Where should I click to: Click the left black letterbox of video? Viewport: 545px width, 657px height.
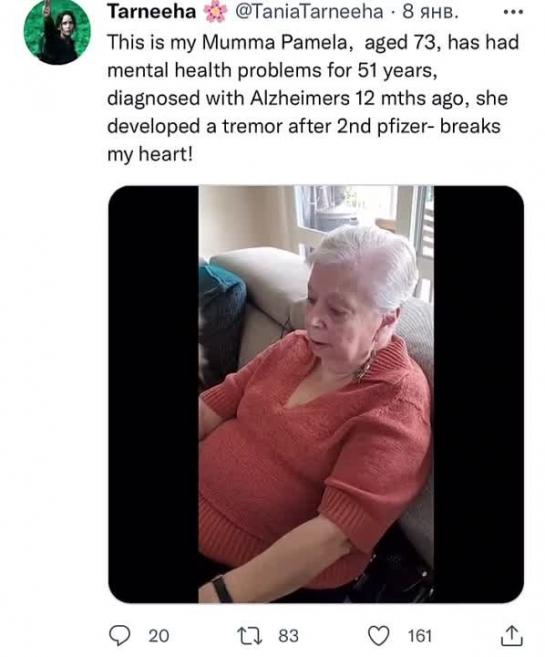[x=153, y=394]
